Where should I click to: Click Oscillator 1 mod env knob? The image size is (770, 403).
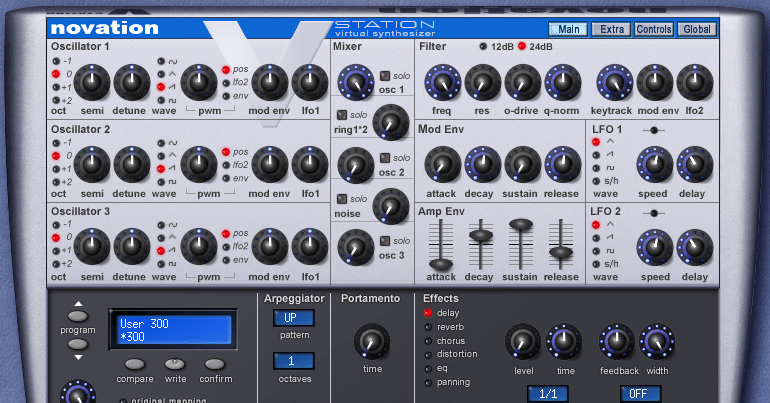point(270,82)
